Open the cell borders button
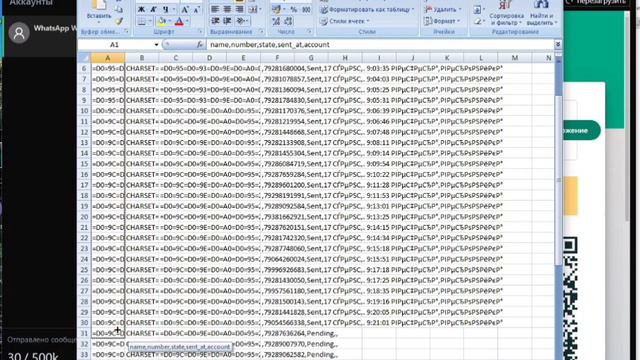 point(141,21)
